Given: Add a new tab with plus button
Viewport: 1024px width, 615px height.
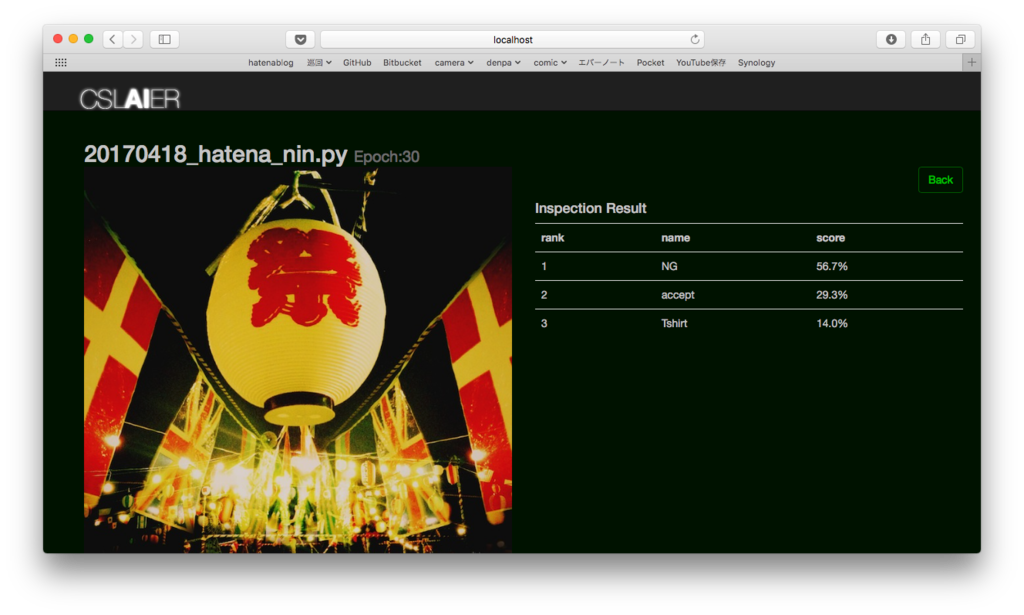Looking at the screenshot, I should 971,63.
